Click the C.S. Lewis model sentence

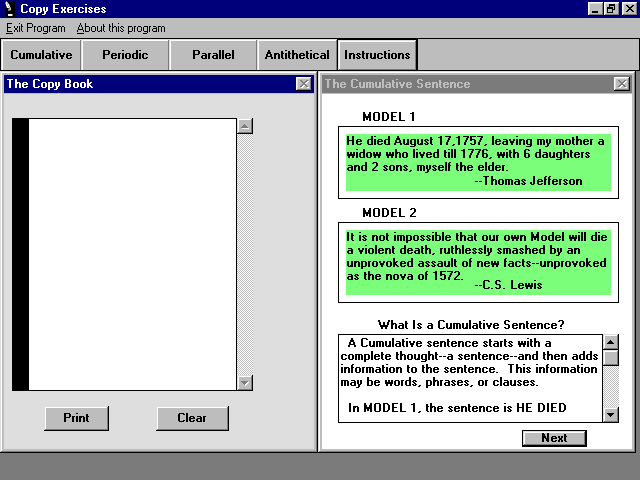pyautogui.click(x=477, y=262)
